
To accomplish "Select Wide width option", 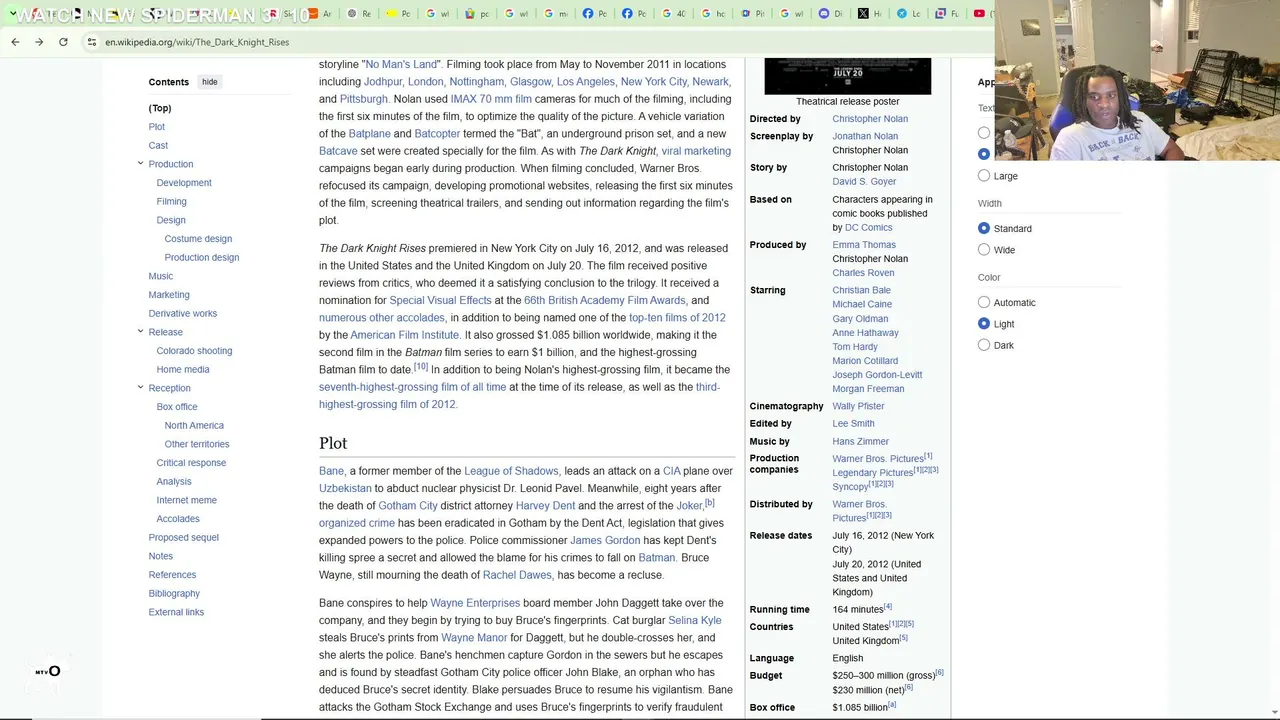I will (984, 250).
